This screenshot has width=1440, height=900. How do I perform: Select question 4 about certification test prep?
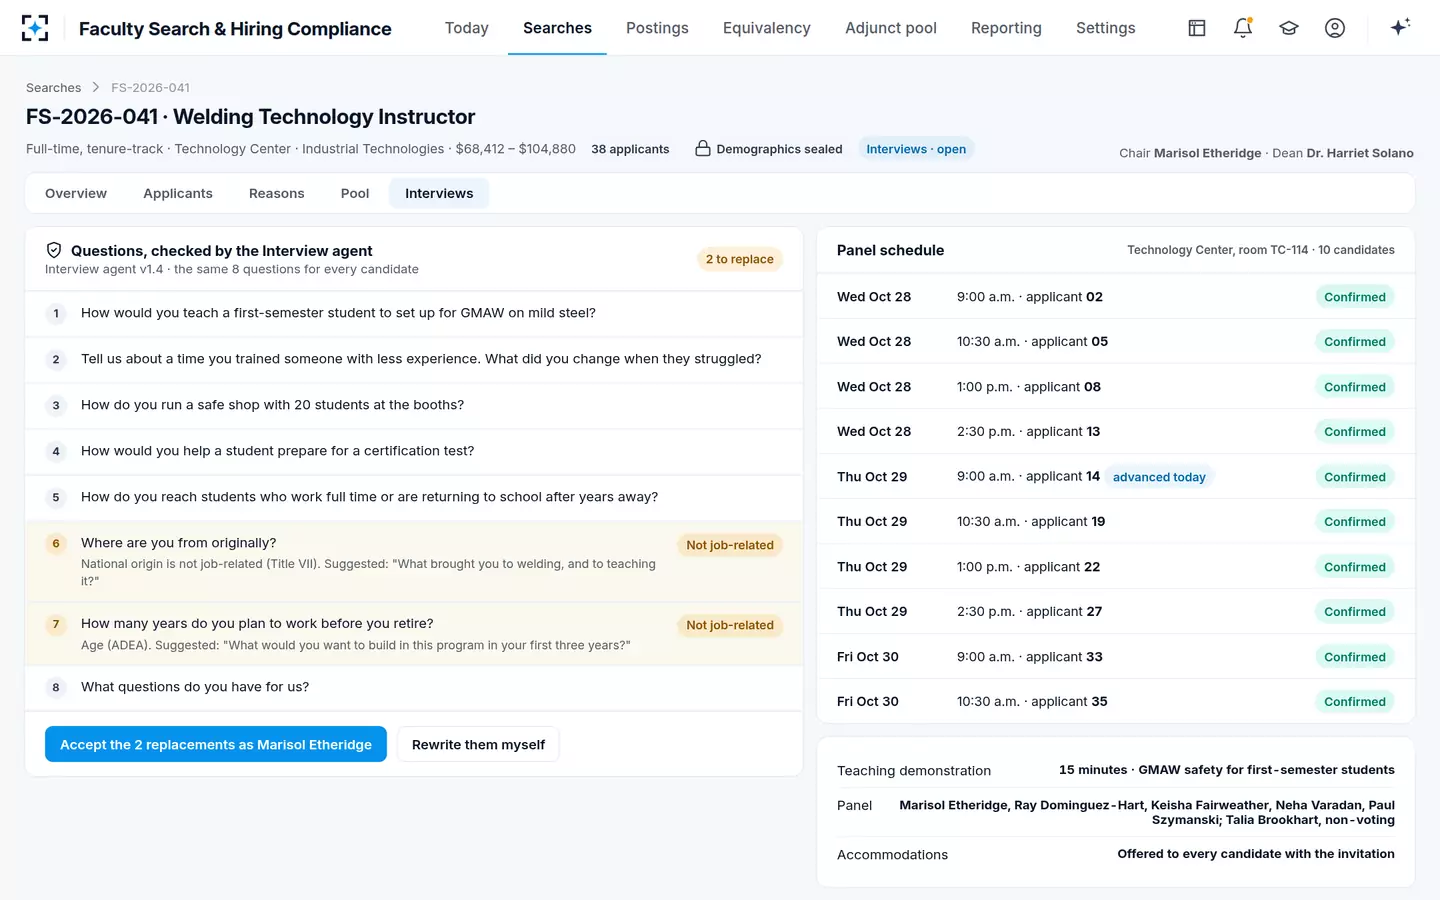tap(414, 451)
